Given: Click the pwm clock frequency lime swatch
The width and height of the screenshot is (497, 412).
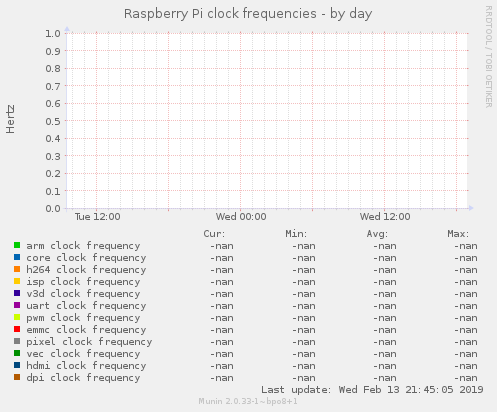Looking at the screenshot, I should tap(17, 317).
